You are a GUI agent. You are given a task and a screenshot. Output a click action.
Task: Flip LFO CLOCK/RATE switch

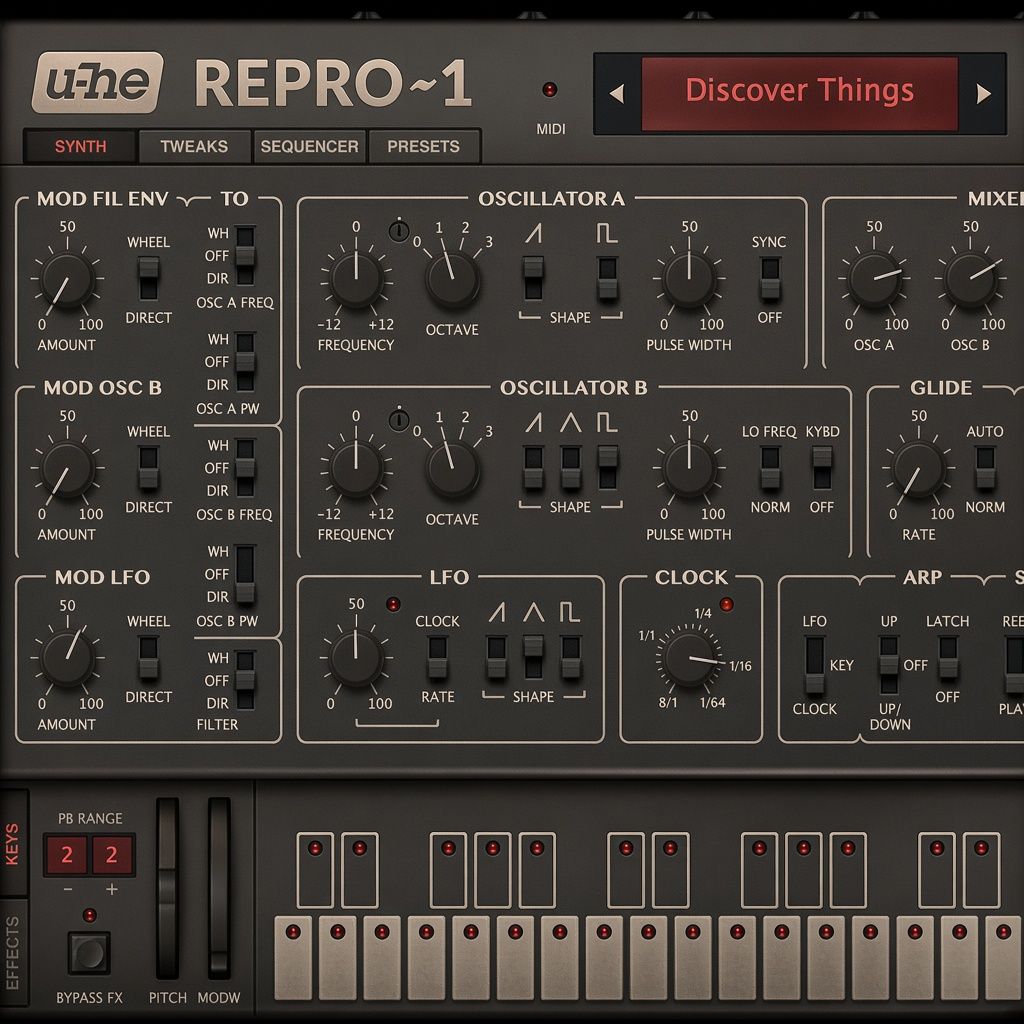[437, 658]
